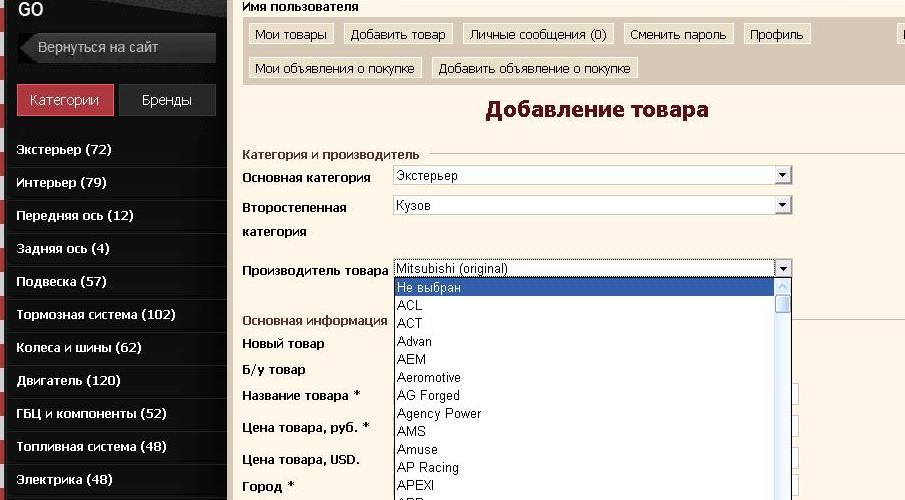Select 'ACL' from manufacturer list
This screenshot has height=500, width=905.
[584, 305]
